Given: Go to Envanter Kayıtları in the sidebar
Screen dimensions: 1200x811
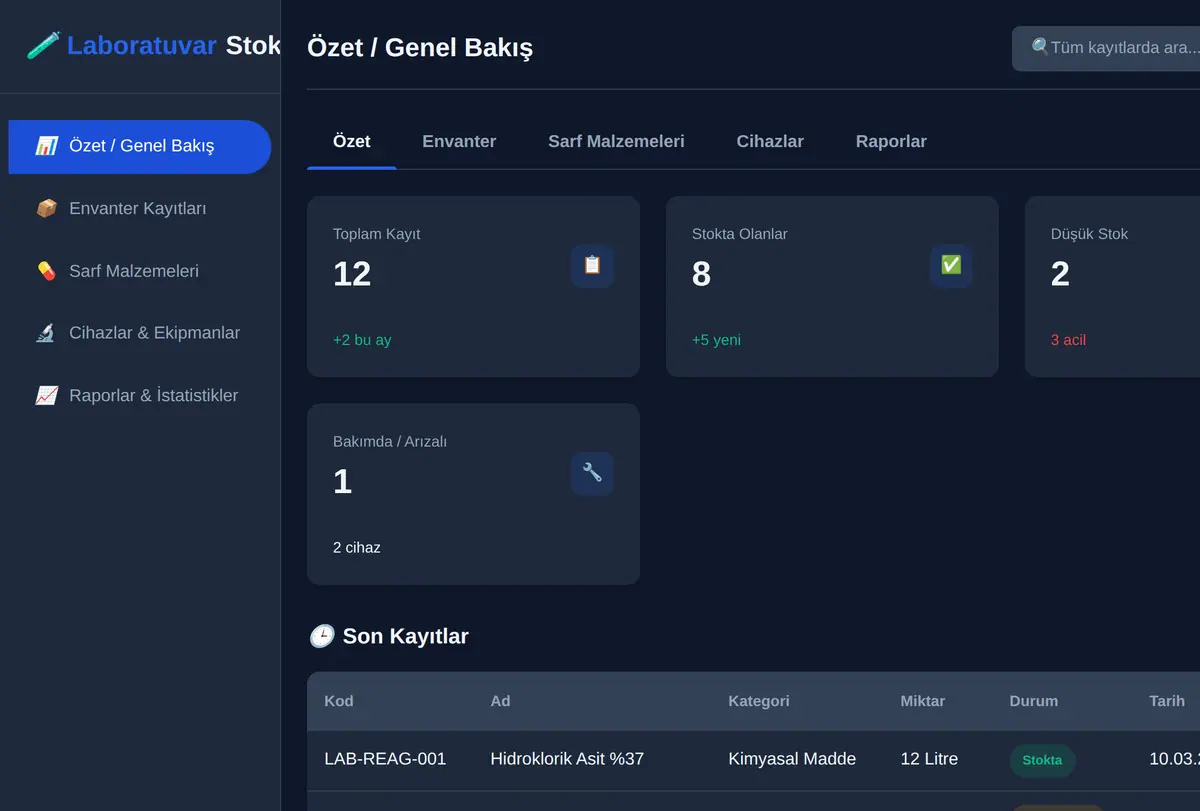Looking at the screenshot, I should (140, 208).
